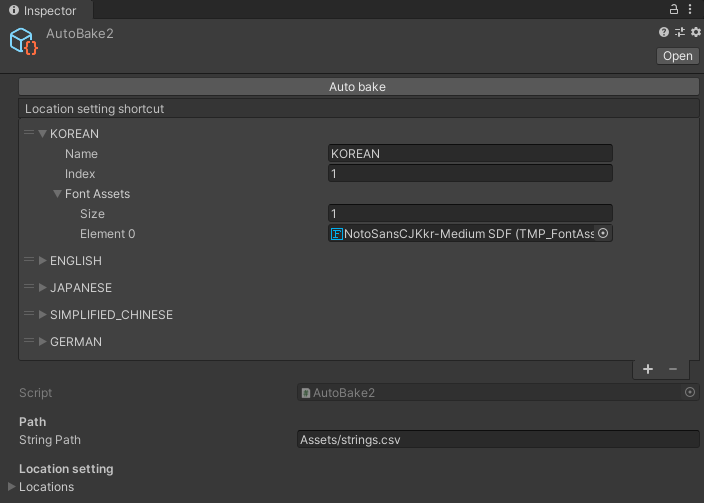Select the Location setting section header
This screenshot has width=704, height=503.
tap(66, 469)
